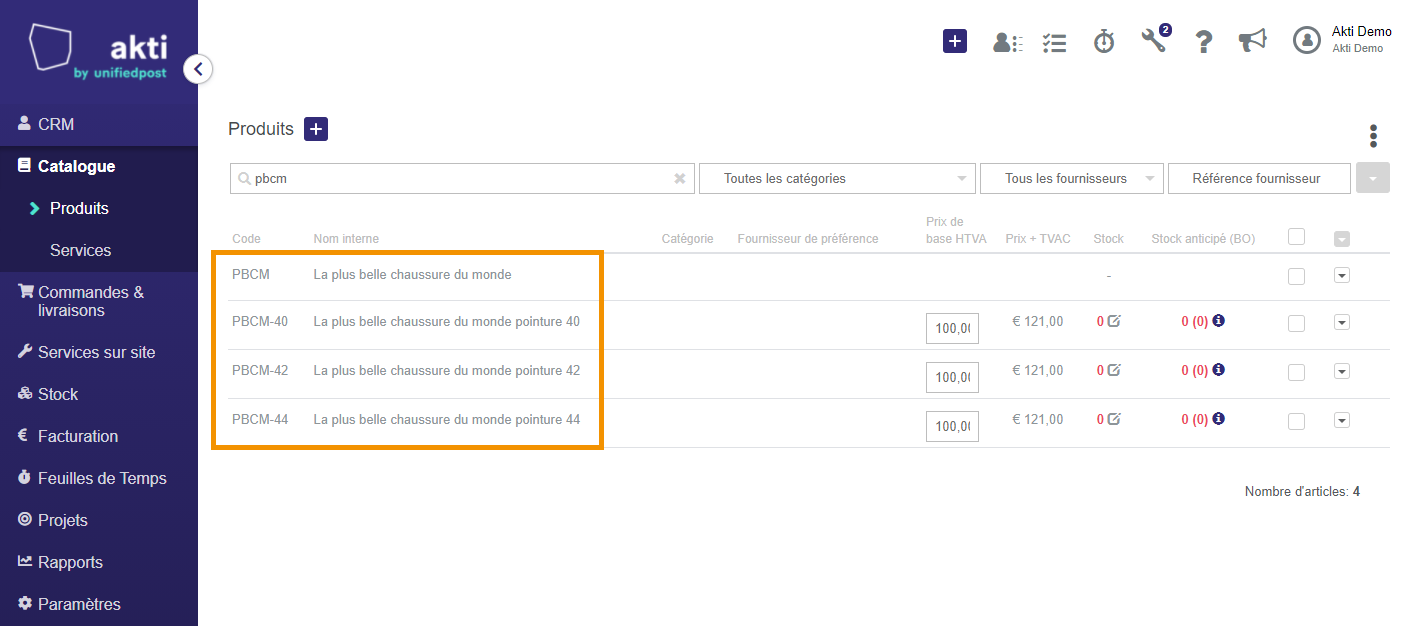
Task: Show anticipated stock info for PBCM-40
Action: pos(1219,321)
